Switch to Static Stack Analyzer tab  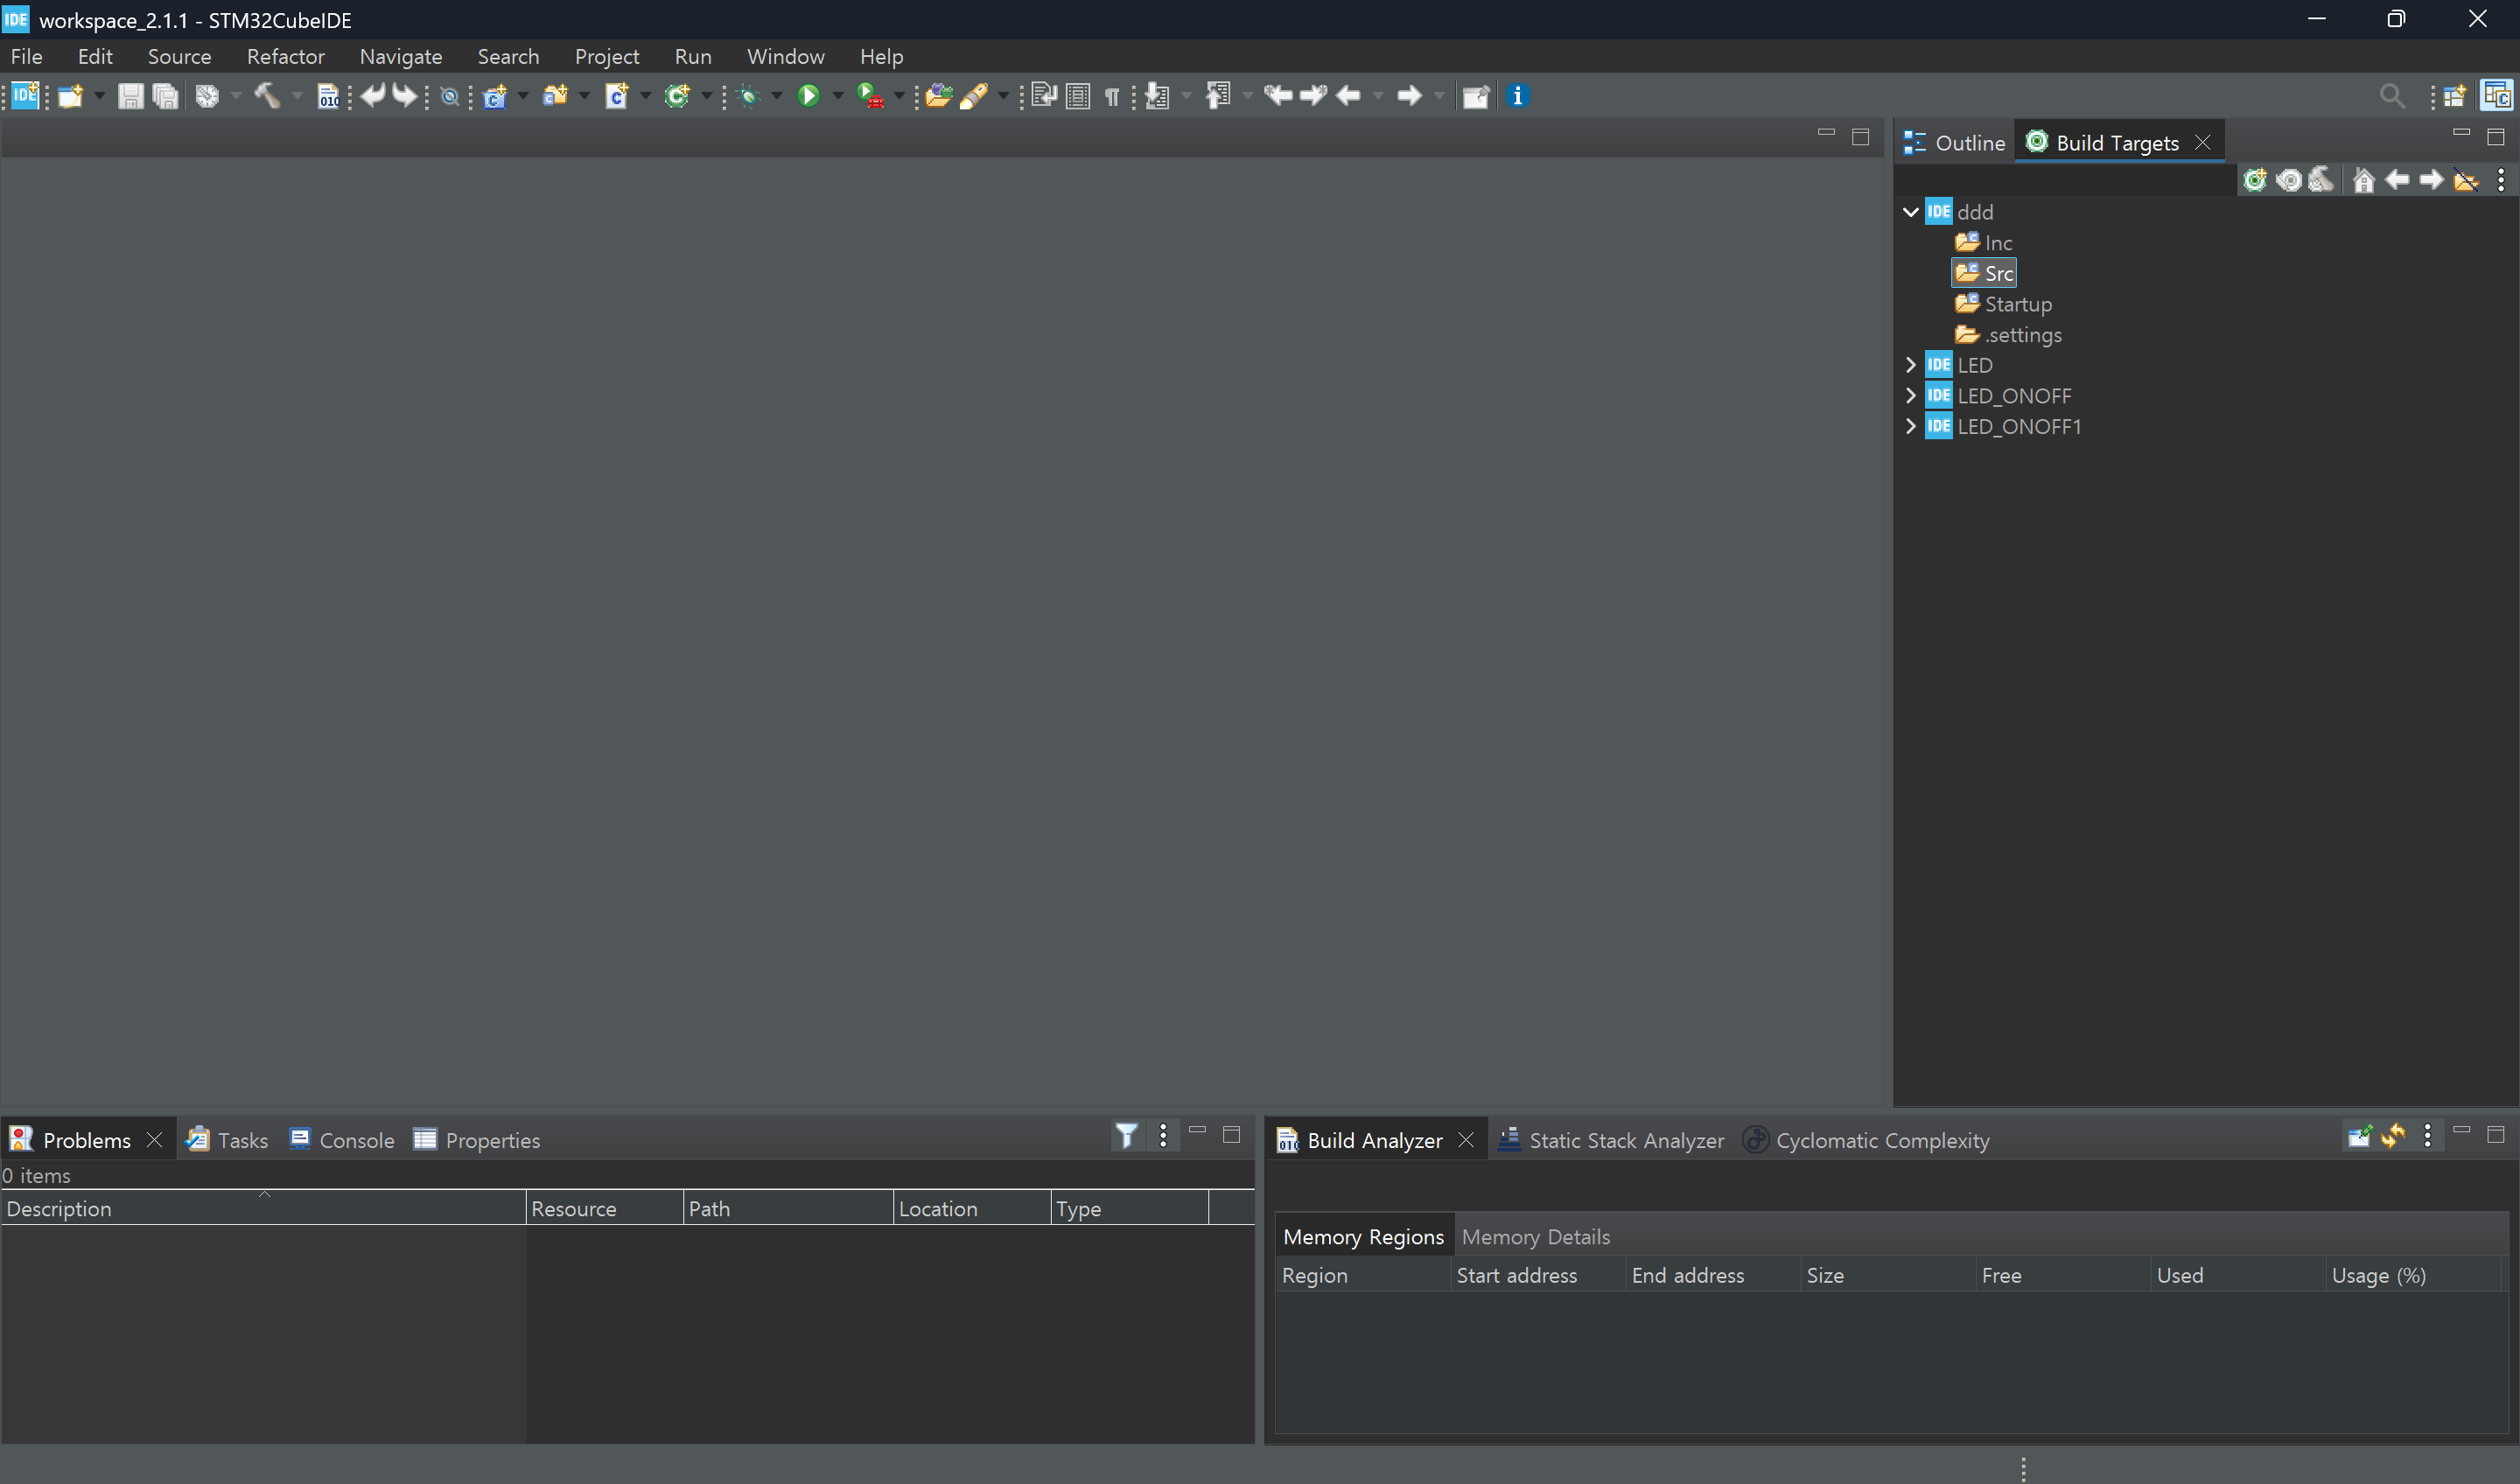coord(1610,1140)
